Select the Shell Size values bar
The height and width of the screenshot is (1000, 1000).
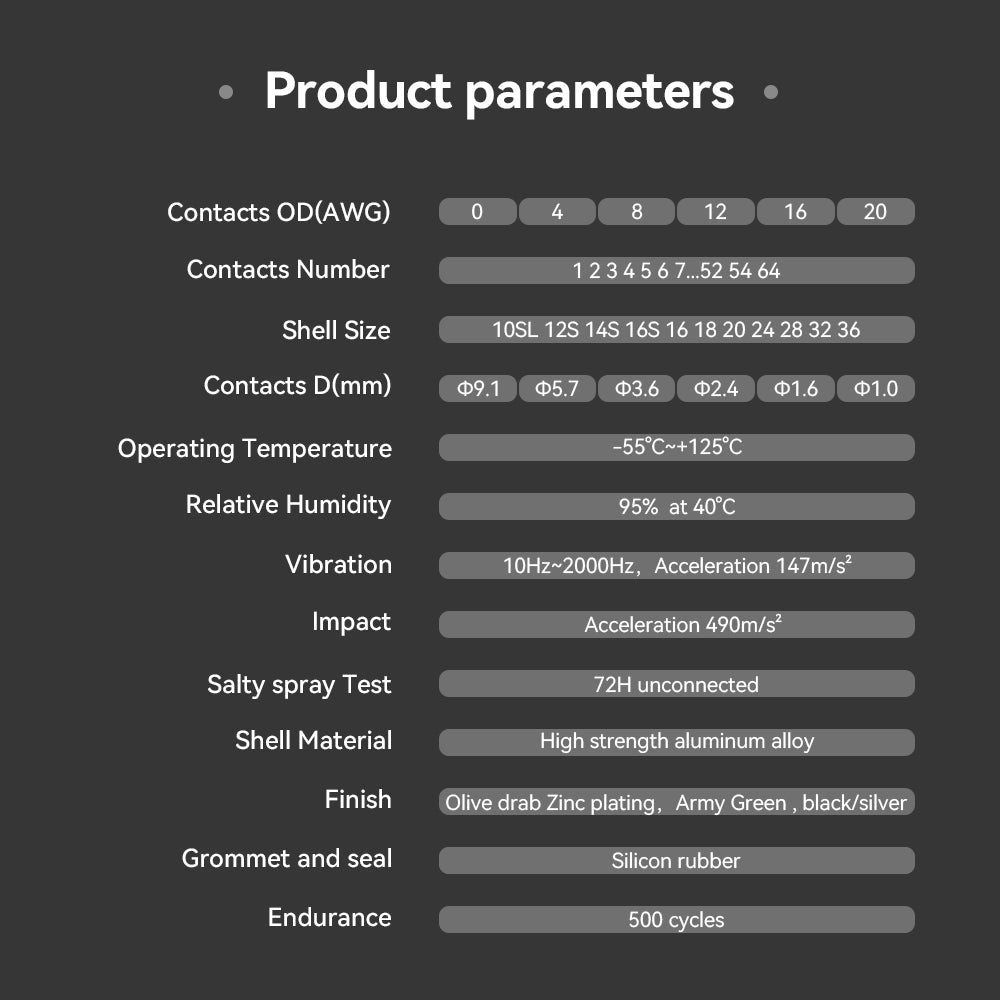point(676,330)
